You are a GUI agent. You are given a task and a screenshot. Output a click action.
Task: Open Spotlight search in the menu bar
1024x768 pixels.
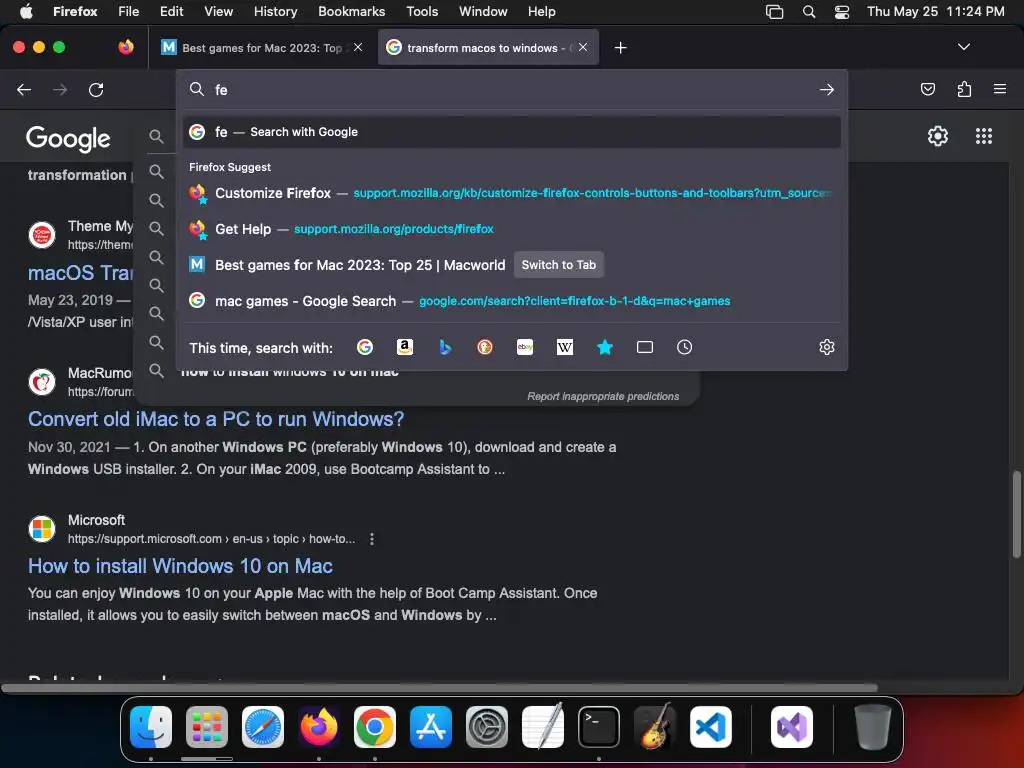pos(809,12)
